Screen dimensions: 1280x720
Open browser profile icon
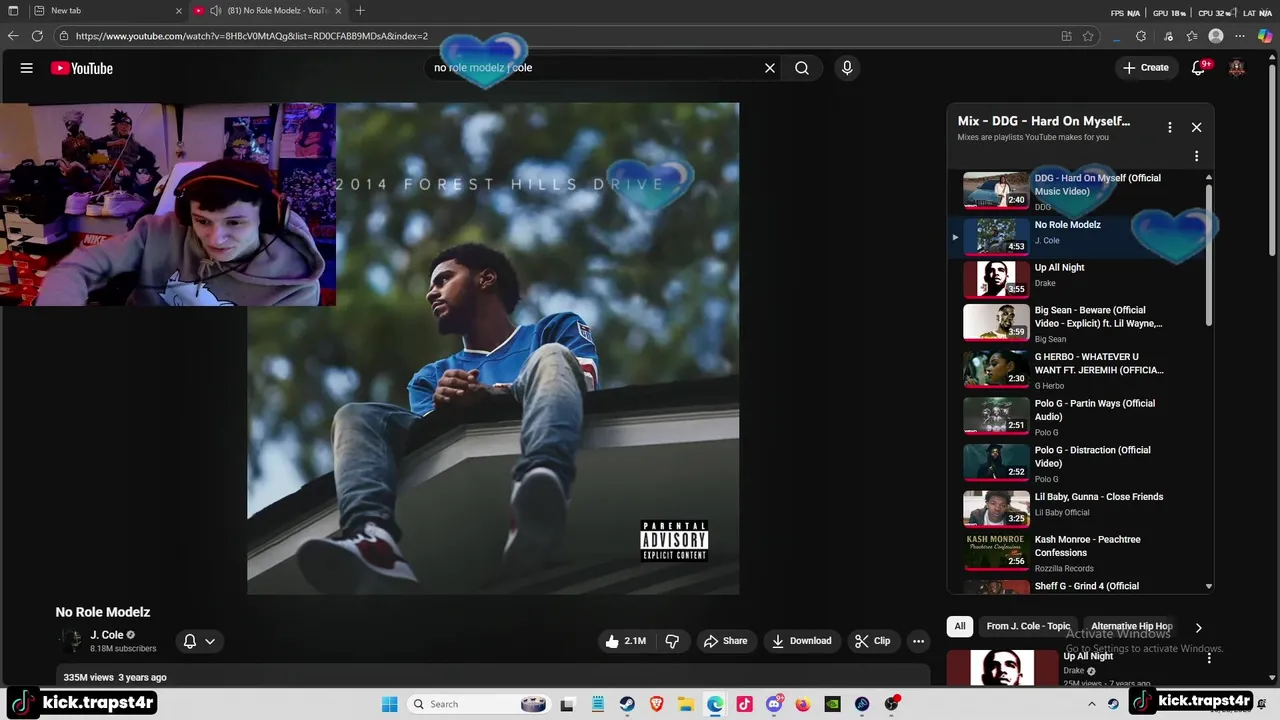pyautogui.click(x=1216, y=36)
